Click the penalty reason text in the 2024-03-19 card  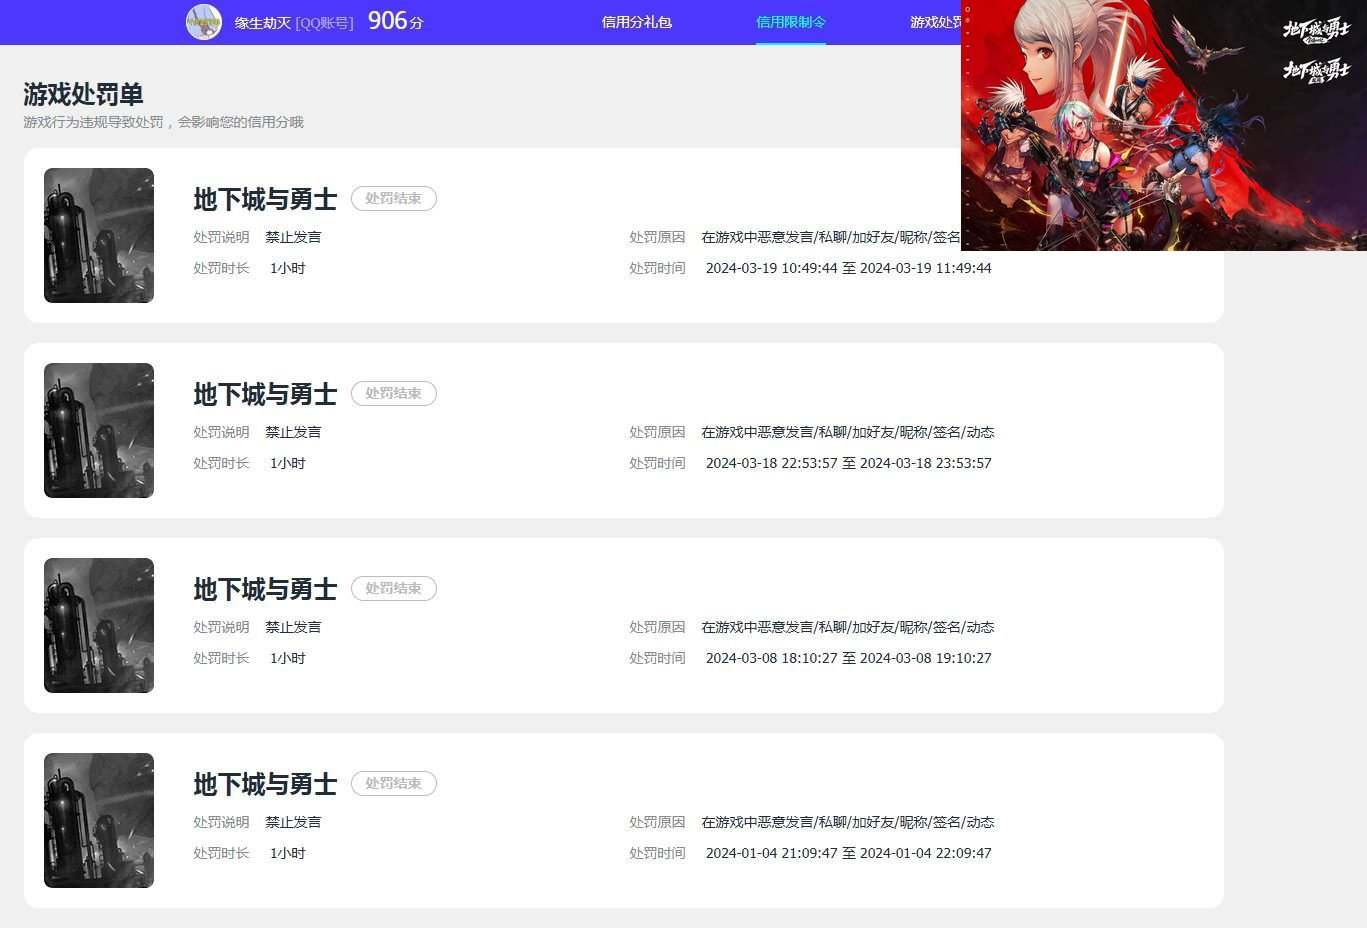[x=831, y=237]
